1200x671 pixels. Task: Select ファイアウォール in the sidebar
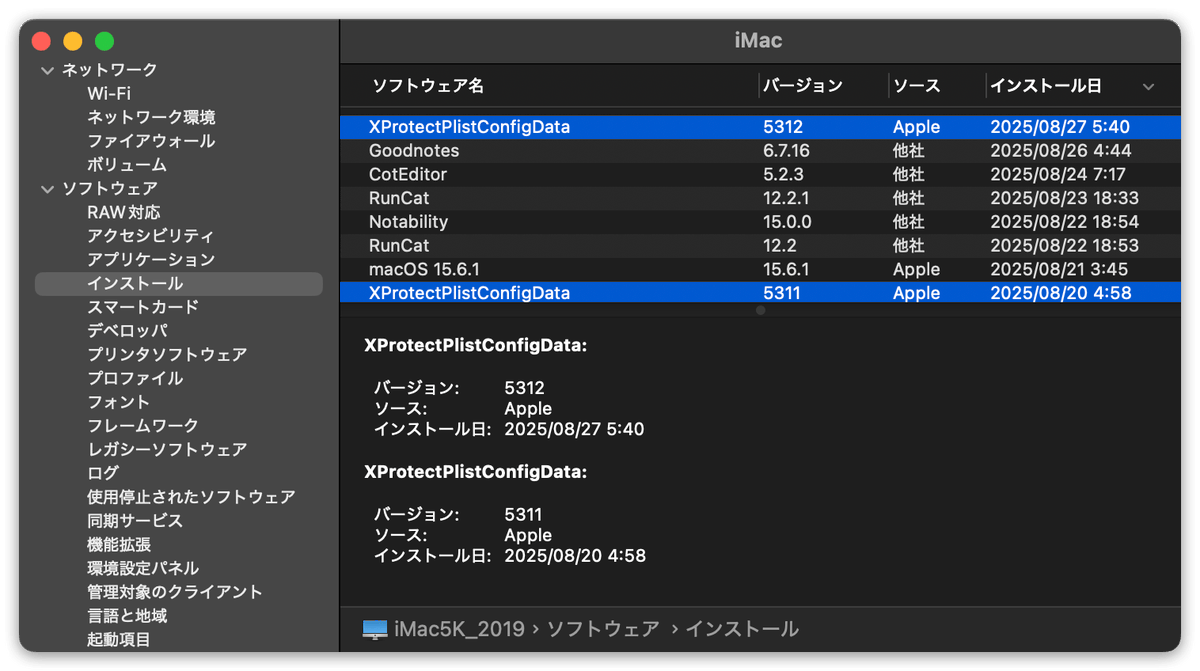point(151,141)
